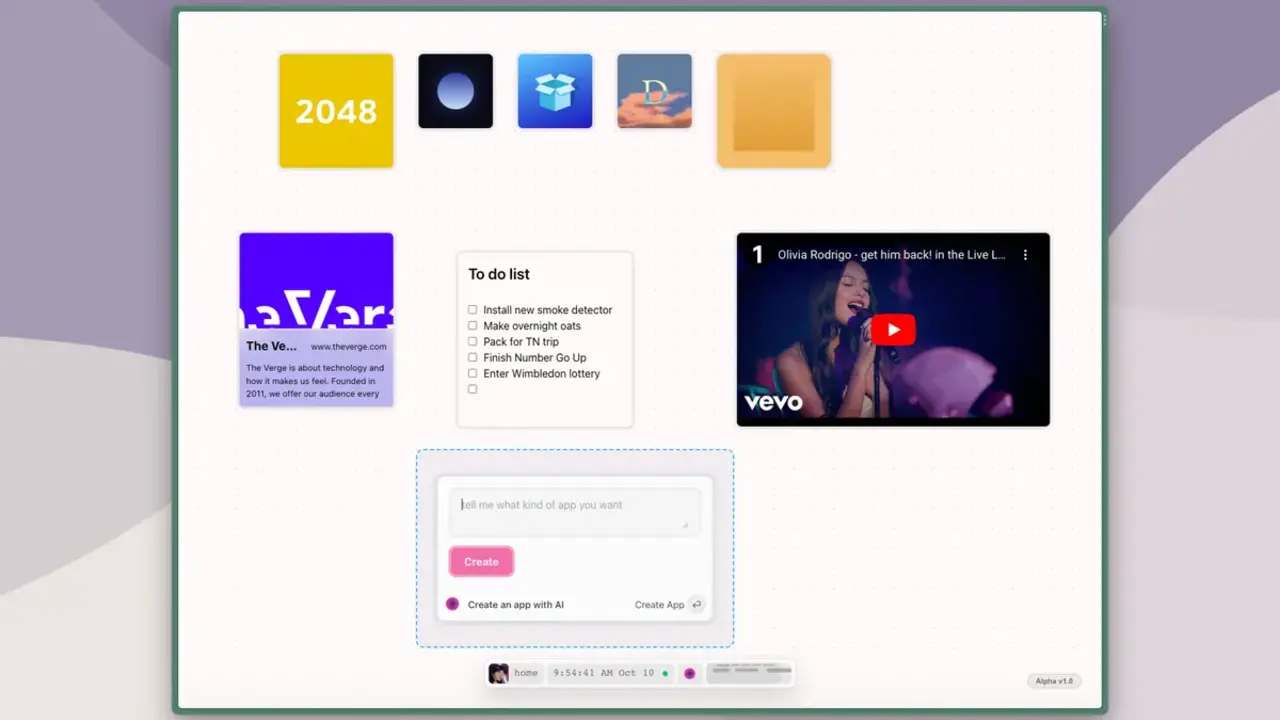
Task: Click the 9:54:41 AM Oct 10 clock
Action: (603, 673)
